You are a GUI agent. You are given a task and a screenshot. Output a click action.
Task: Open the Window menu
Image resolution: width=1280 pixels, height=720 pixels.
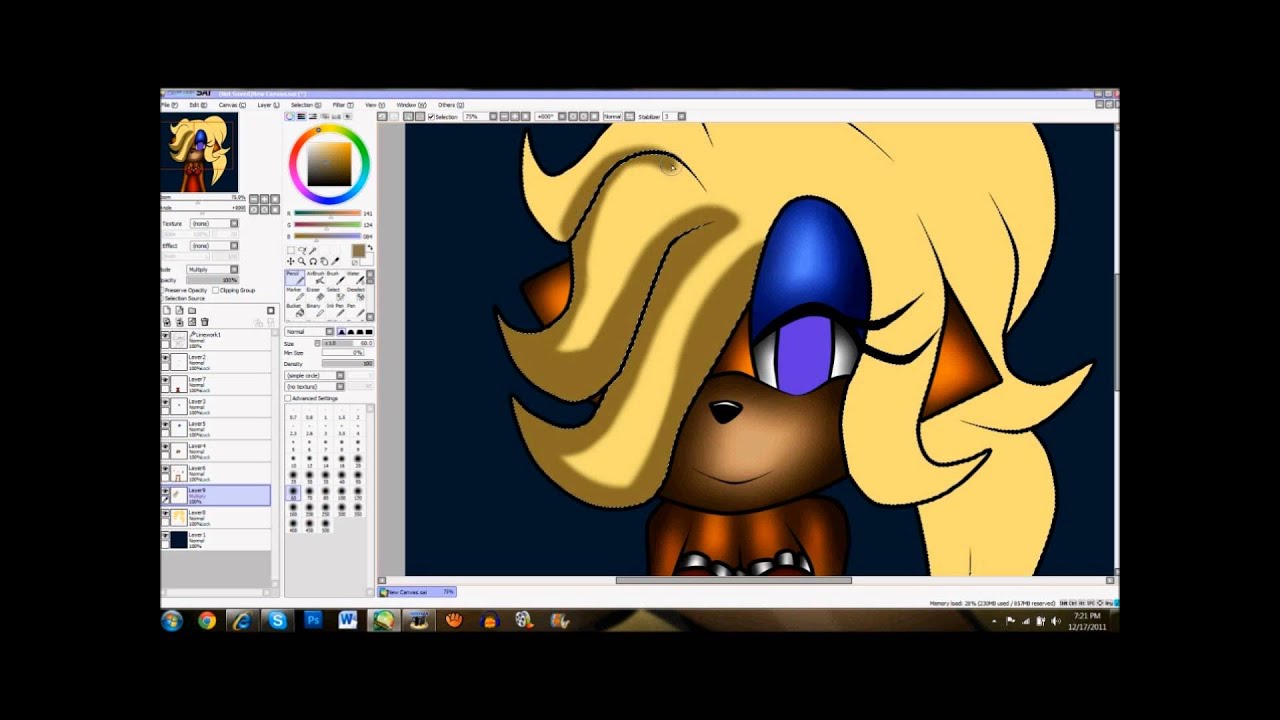(x=411, y=105)
